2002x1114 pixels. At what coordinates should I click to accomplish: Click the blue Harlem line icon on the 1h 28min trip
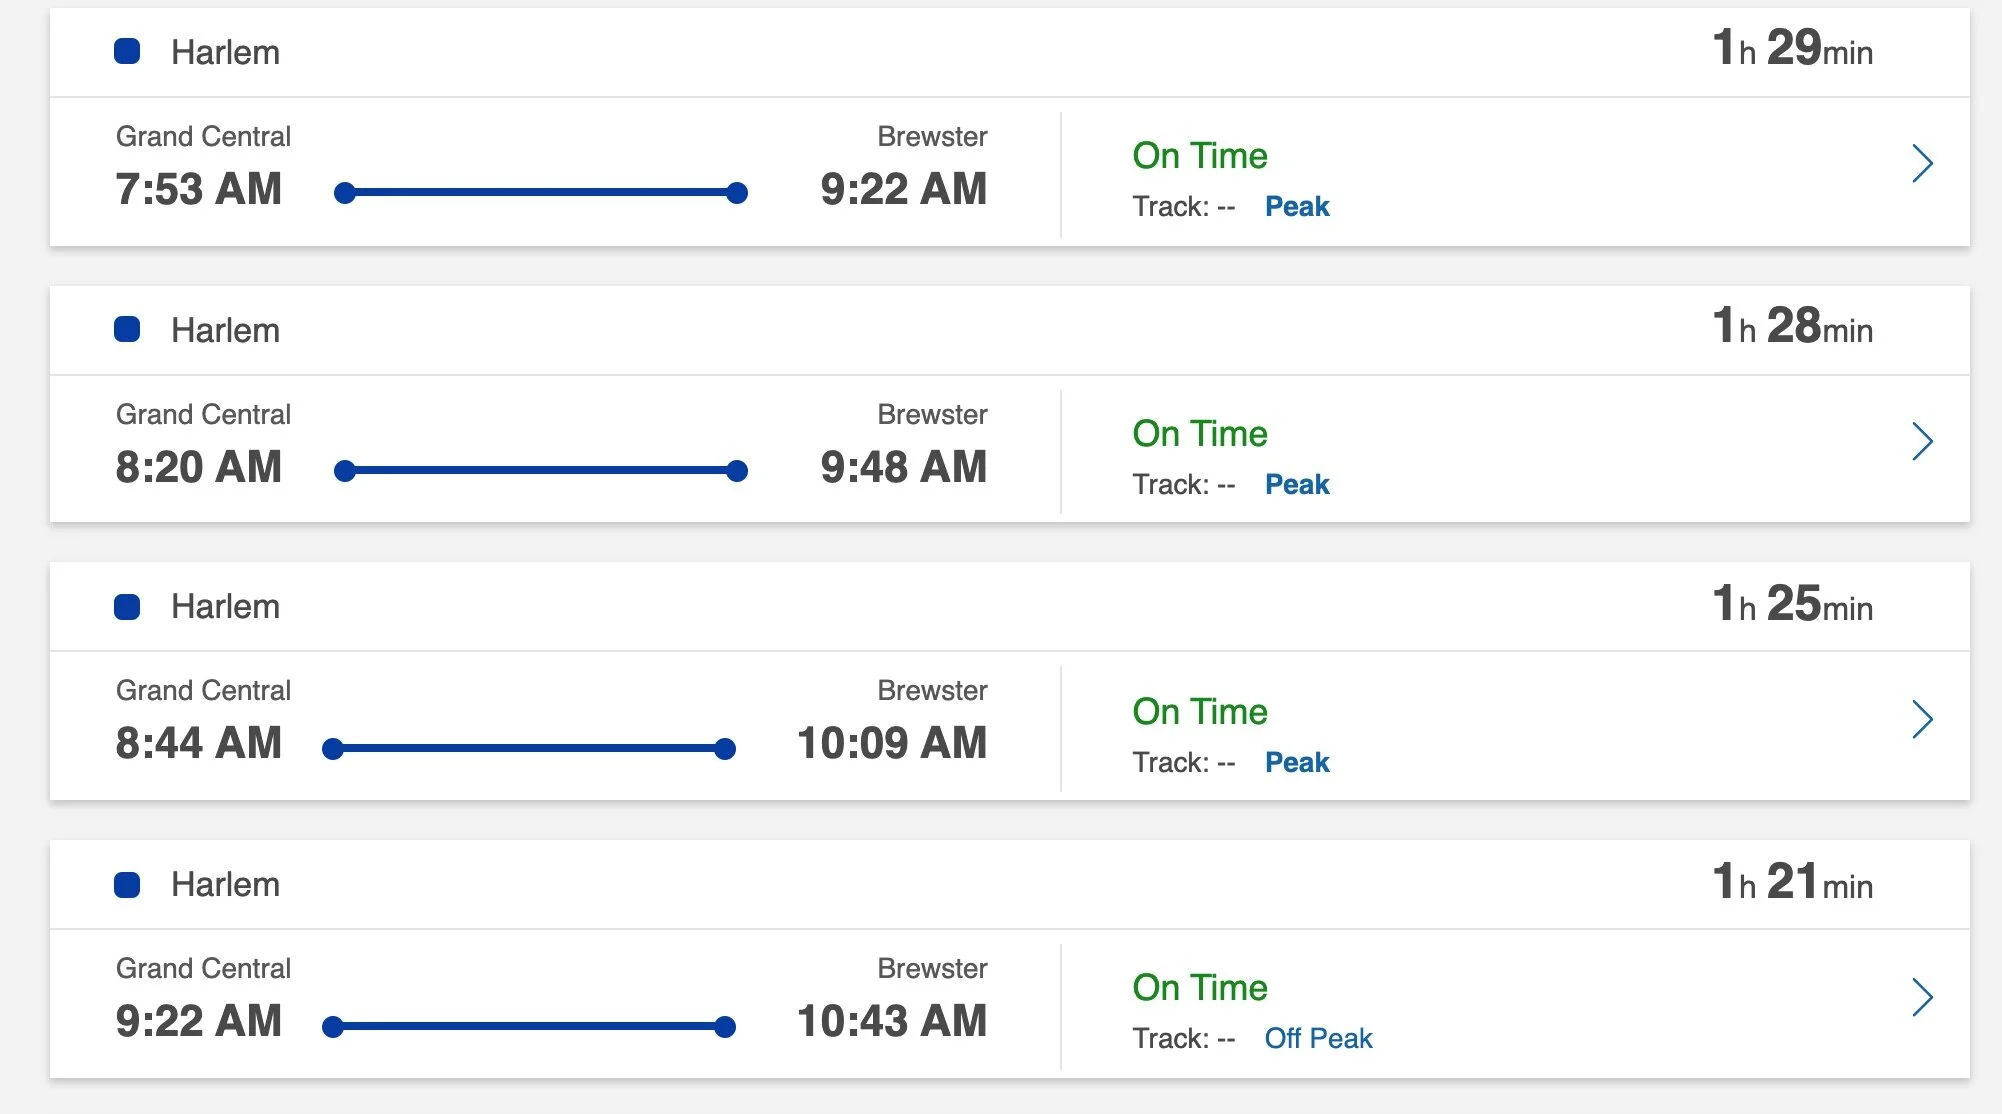(127, 329)
